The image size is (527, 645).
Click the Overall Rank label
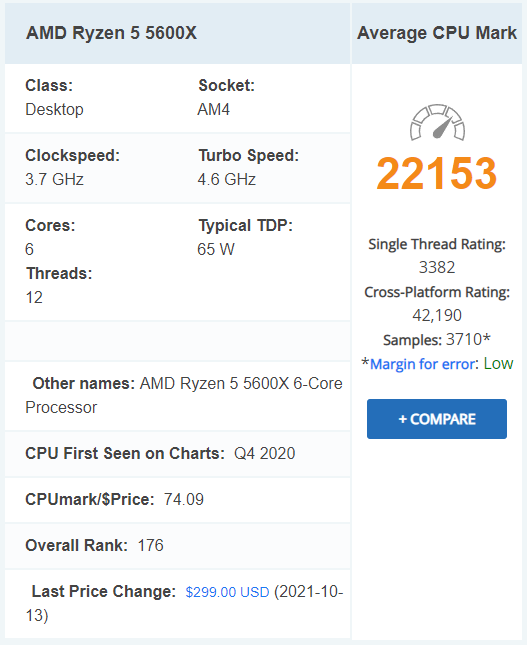pyautogui.click(x=77, y=545)
